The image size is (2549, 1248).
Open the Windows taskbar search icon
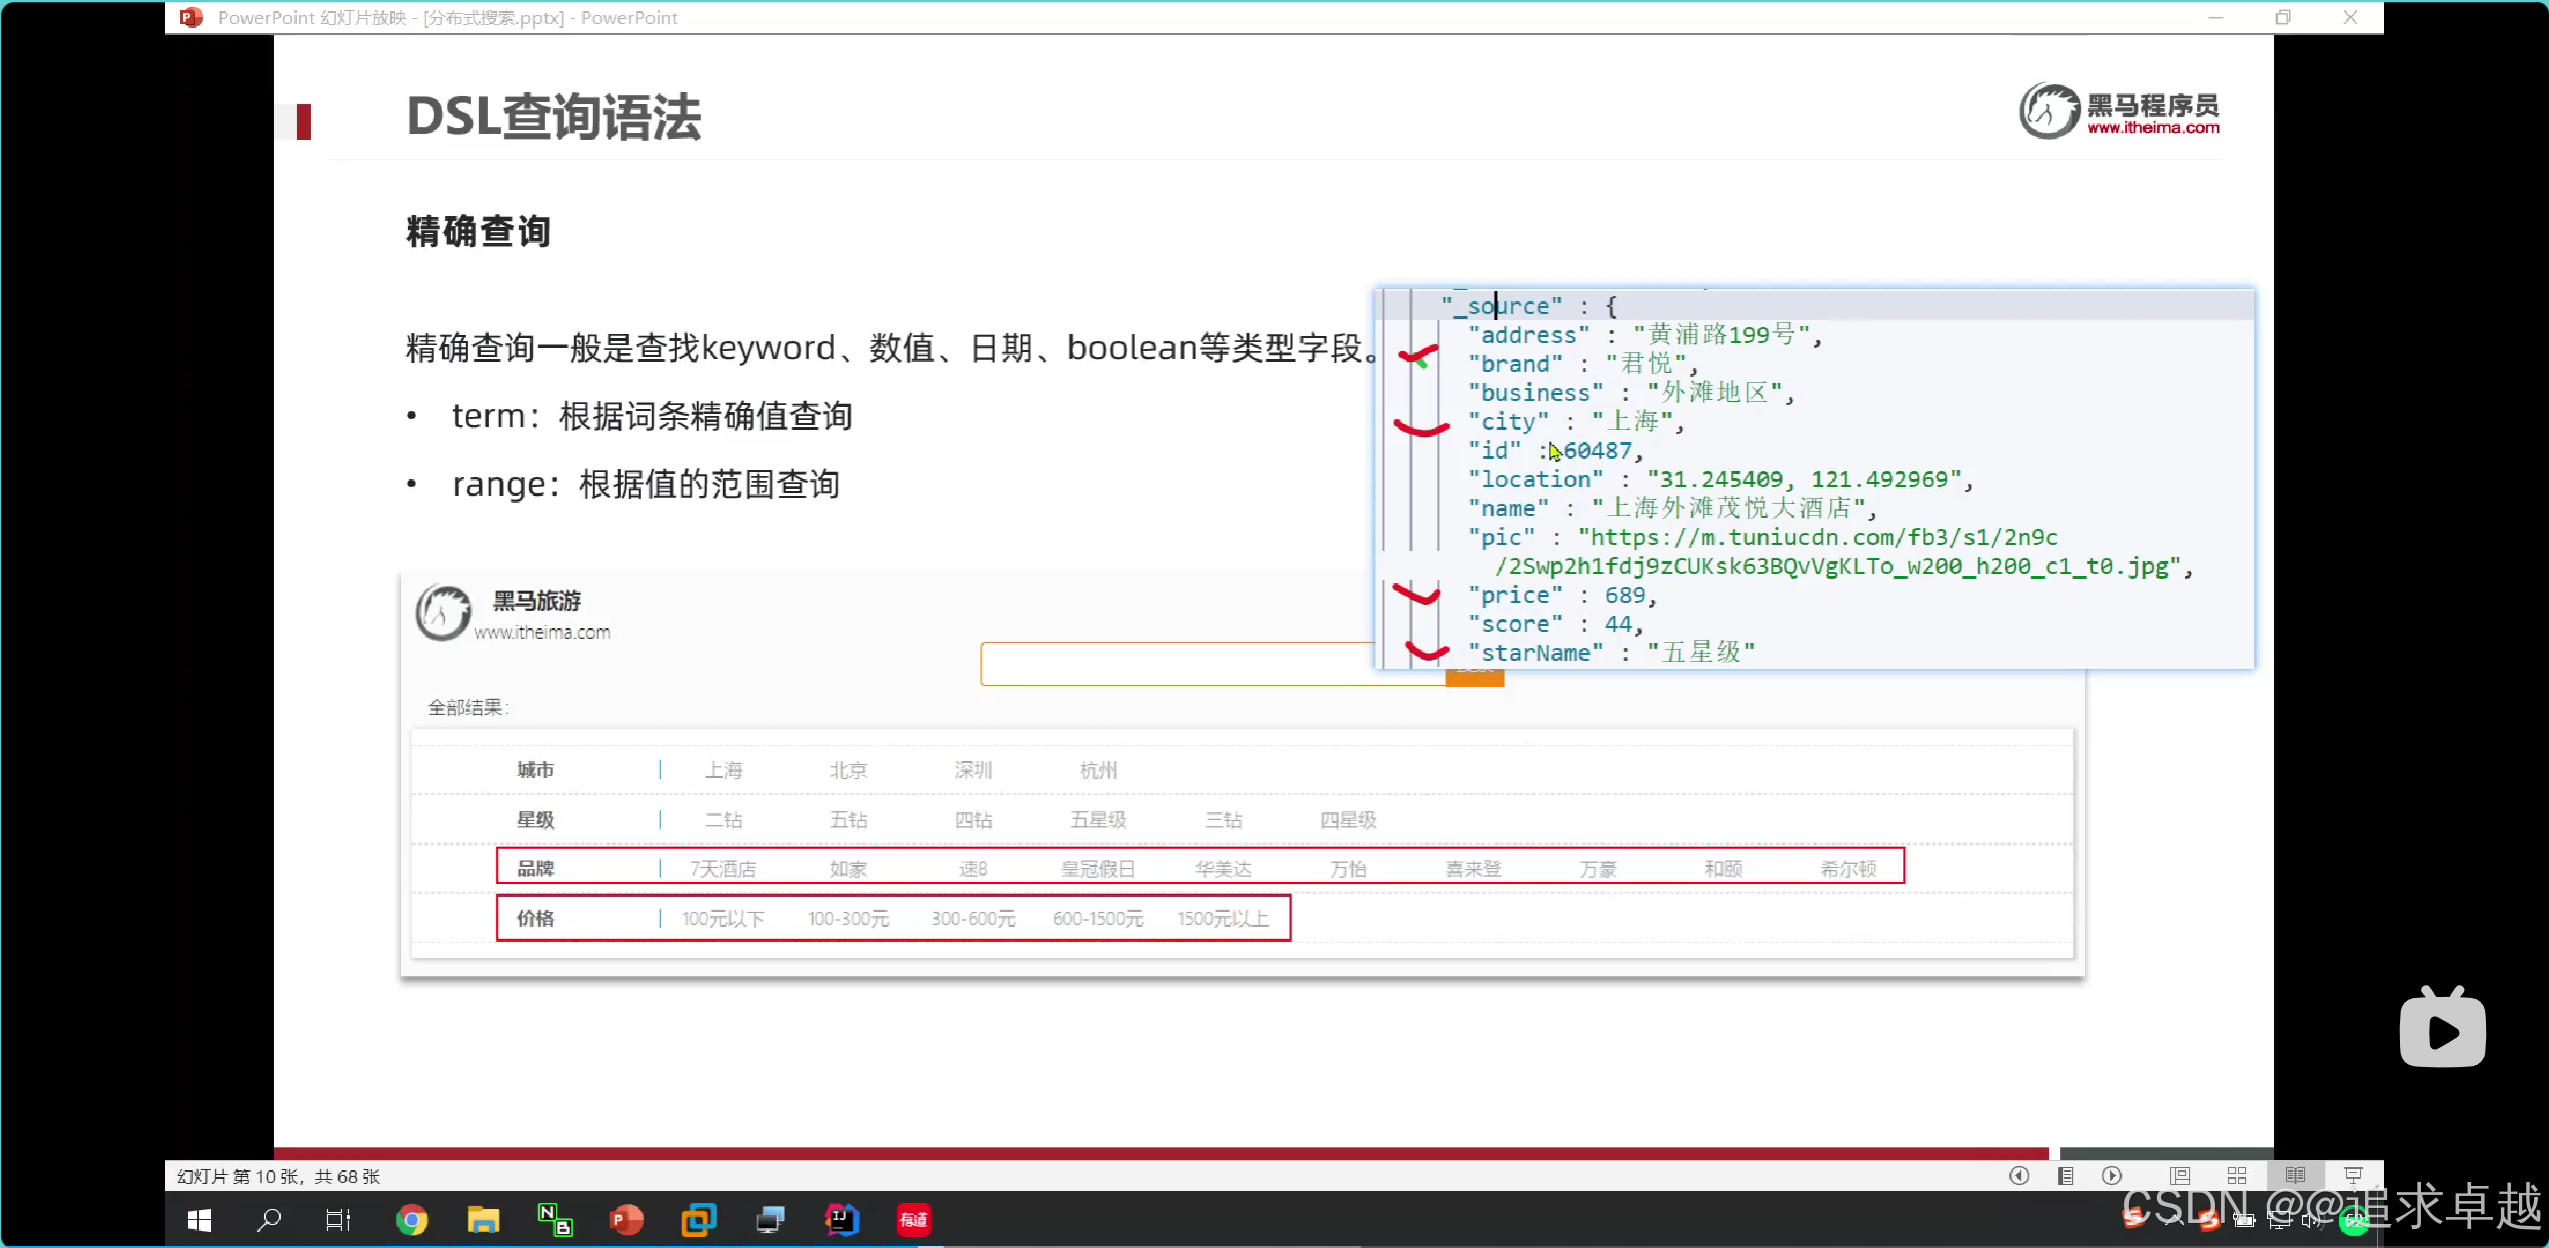[269, 1220]
